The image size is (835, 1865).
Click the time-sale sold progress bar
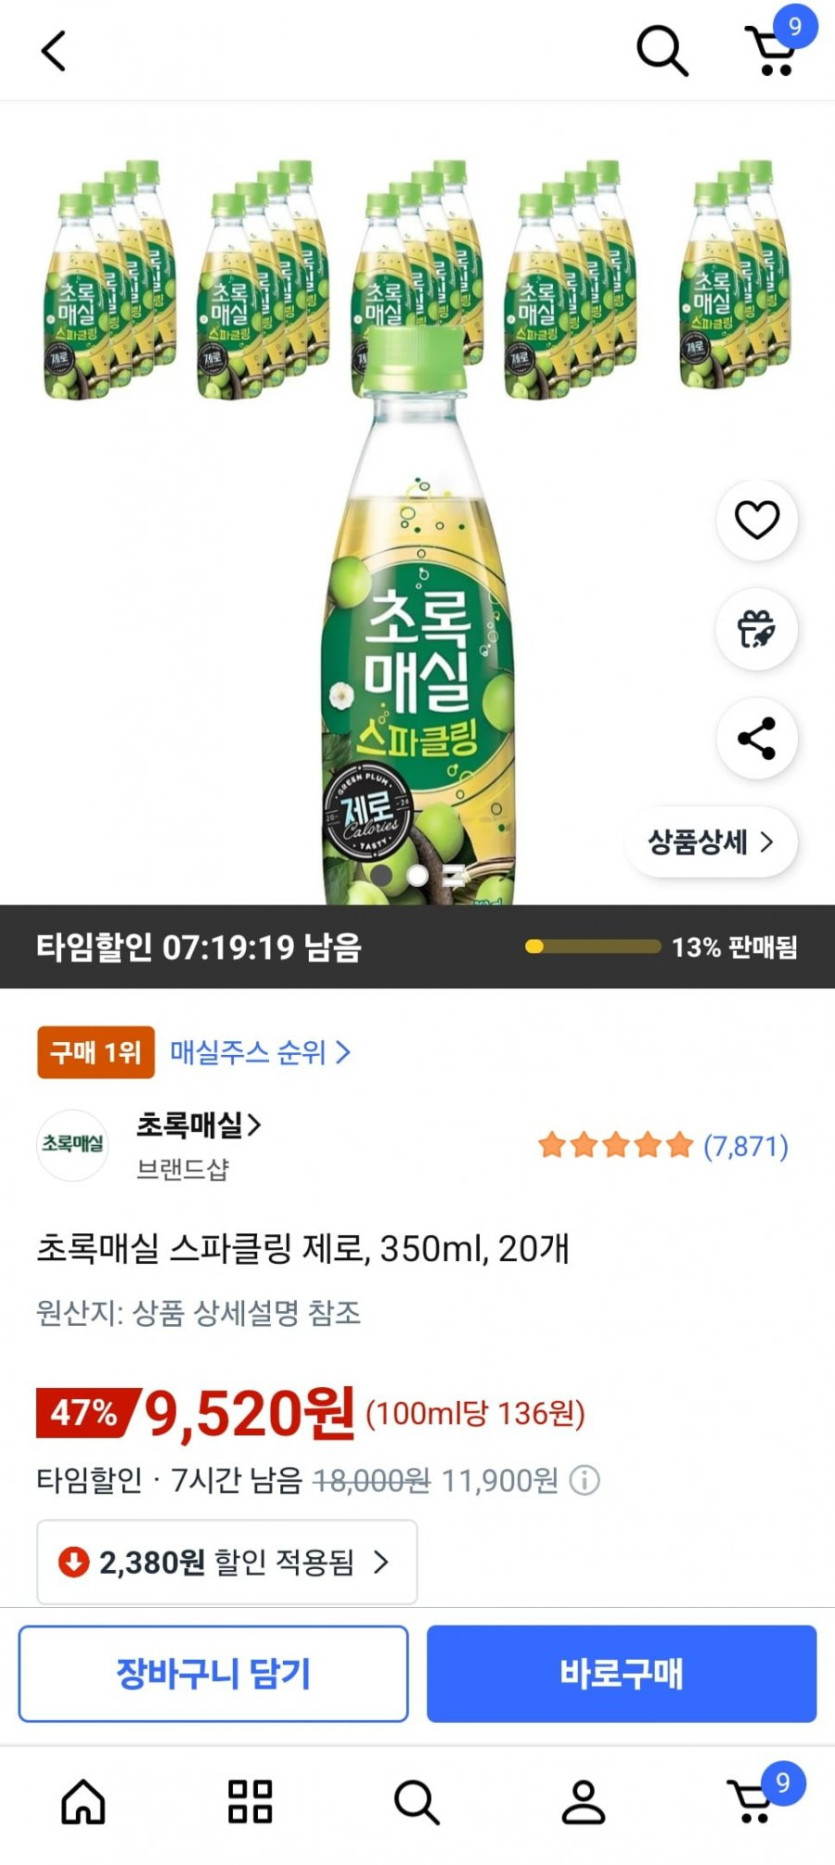click(593, 947)
